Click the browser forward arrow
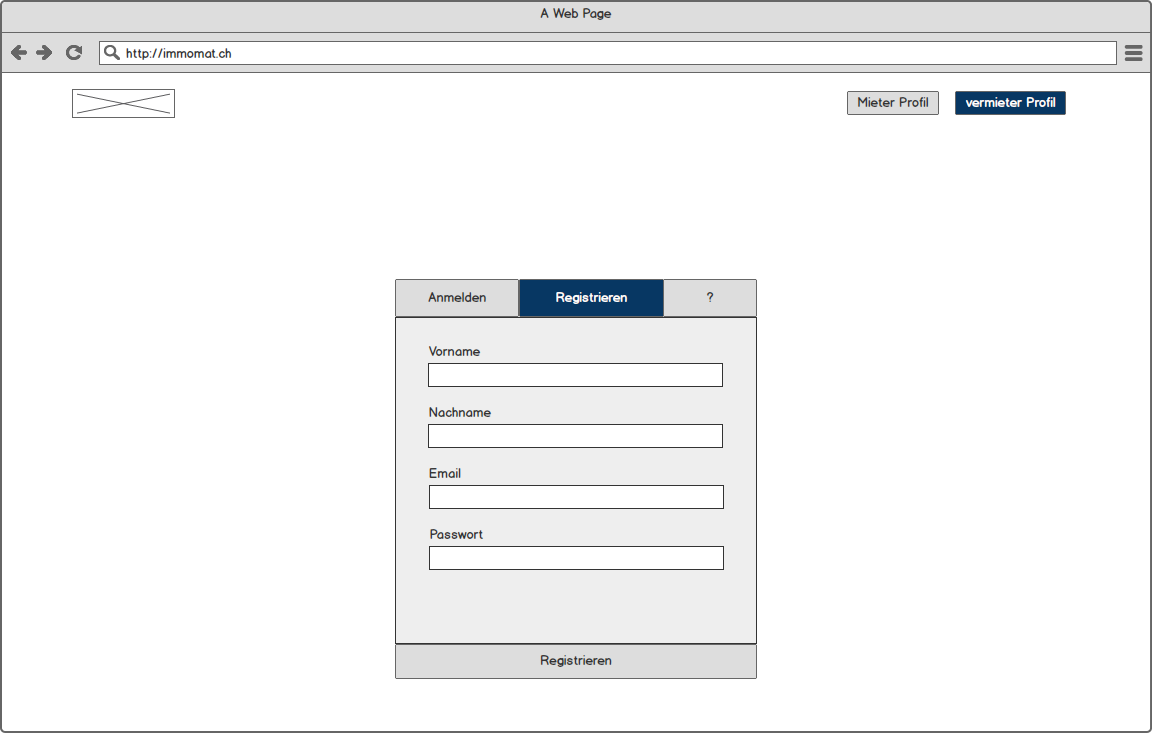Screen dimensions: 1152x733 pyautogui.click(x=44, y=53)
